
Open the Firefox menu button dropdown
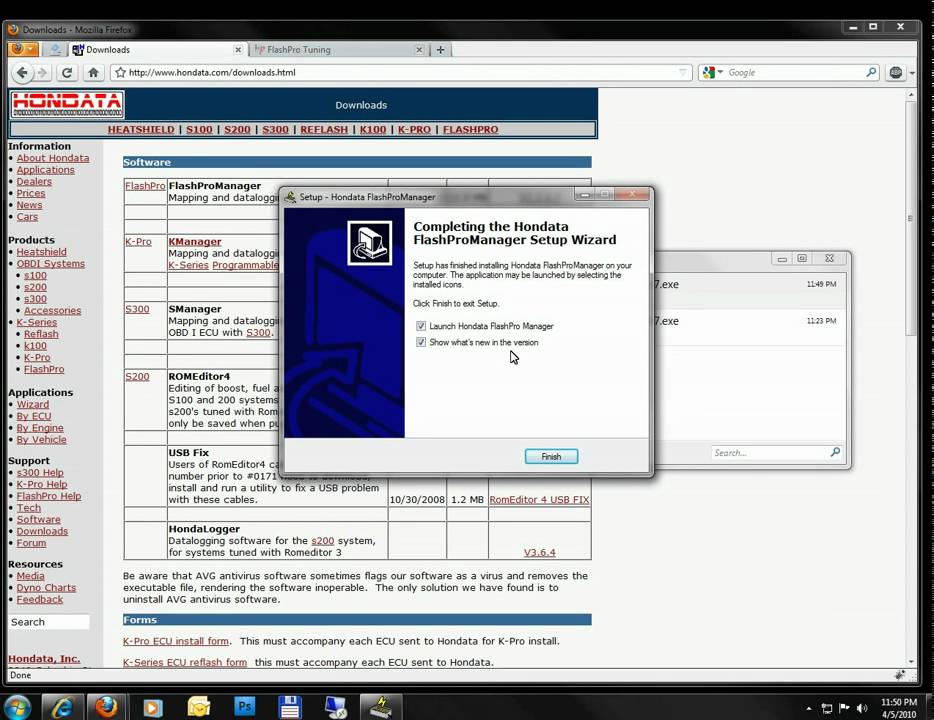click(x=24, y=49)
